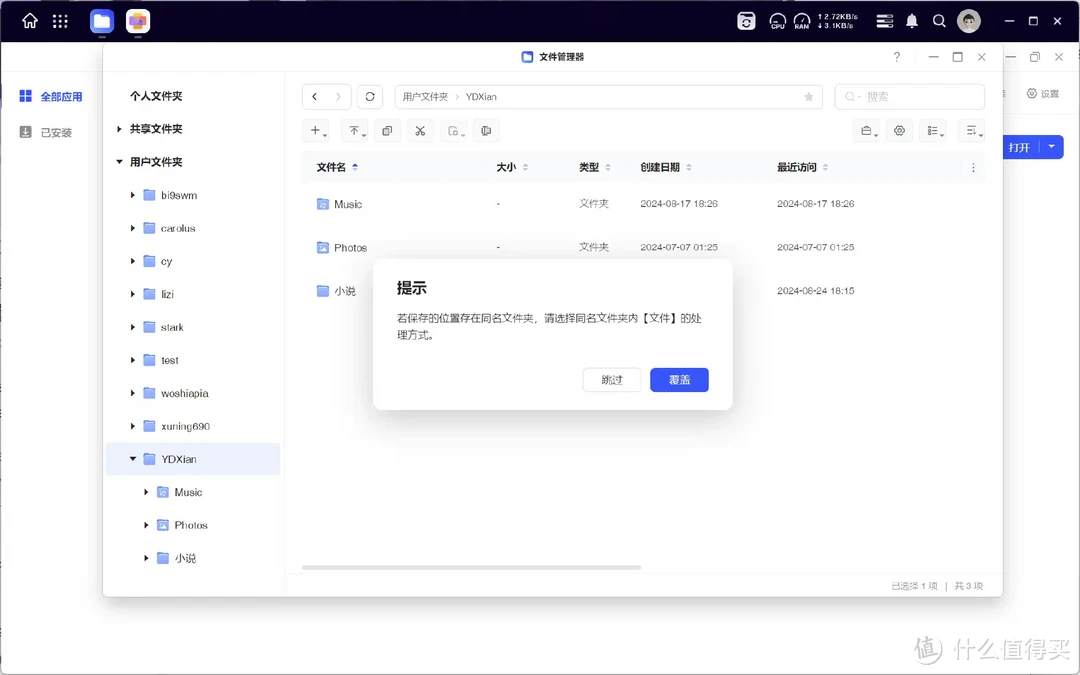Select 个人文件夹 in the sidebar

pyautogui.click(x=156, y=96)
